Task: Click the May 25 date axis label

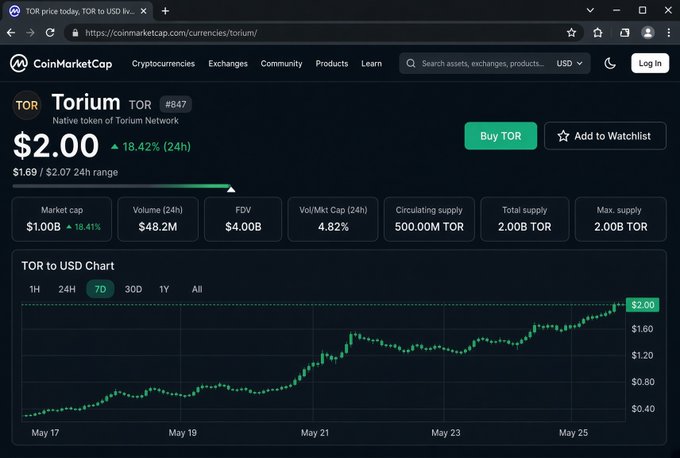Action: pos(573,433)
